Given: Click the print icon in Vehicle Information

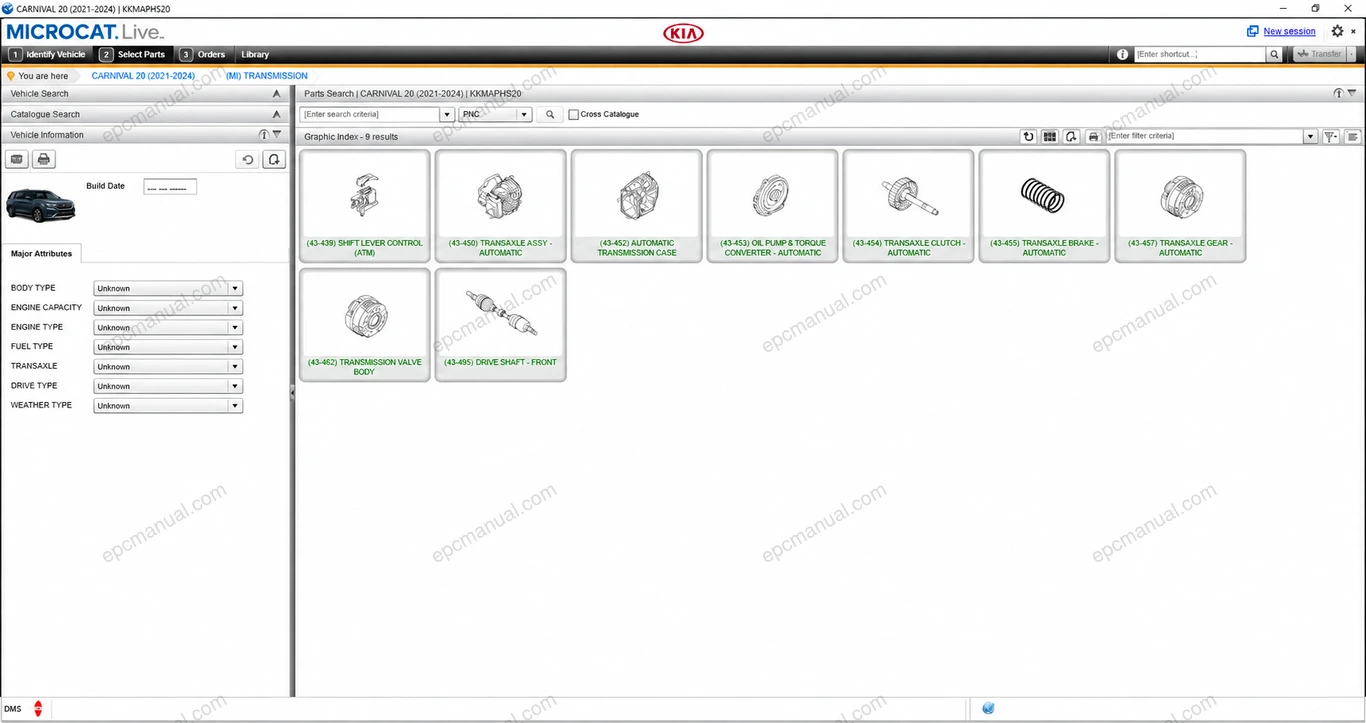Looking at the screenshot, I should (43, 159).
